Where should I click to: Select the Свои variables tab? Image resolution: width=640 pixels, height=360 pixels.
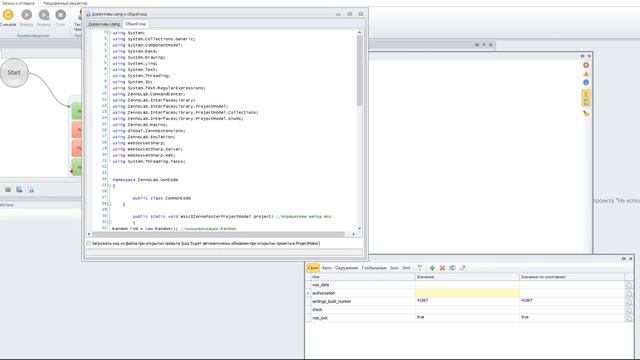[313, 268]
